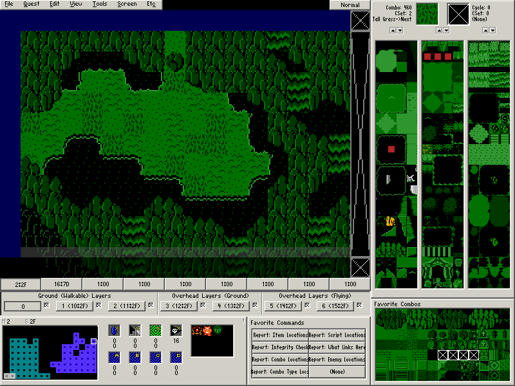Click the Overhead Layers (Flying) label
This screenshot has height=386, width=515.
coord(314,296)
